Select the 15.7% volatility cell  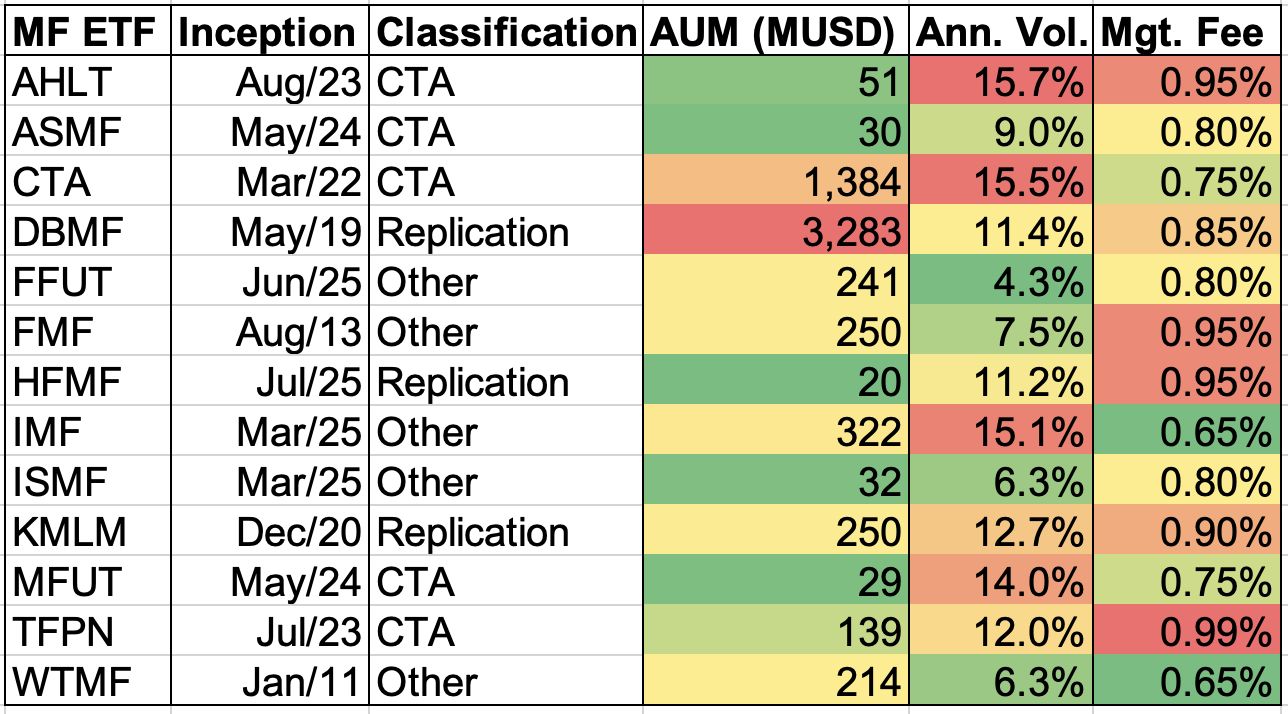(1002, 83)
